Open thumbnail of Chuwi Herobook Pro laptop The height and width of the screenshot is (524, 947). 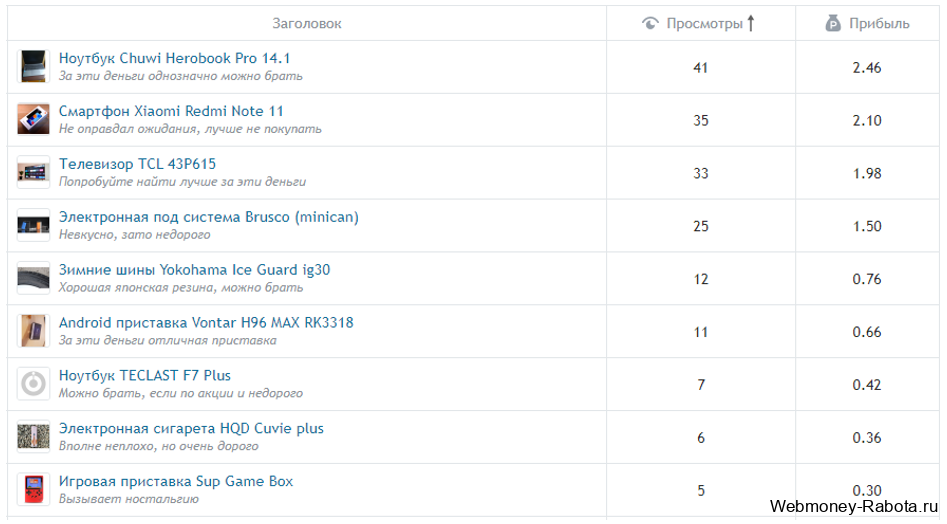pyautogui.click(x=33, y=66)
